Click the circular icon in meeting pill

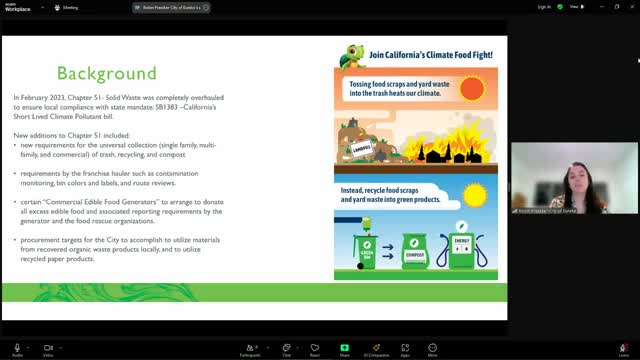click(206, 7)
